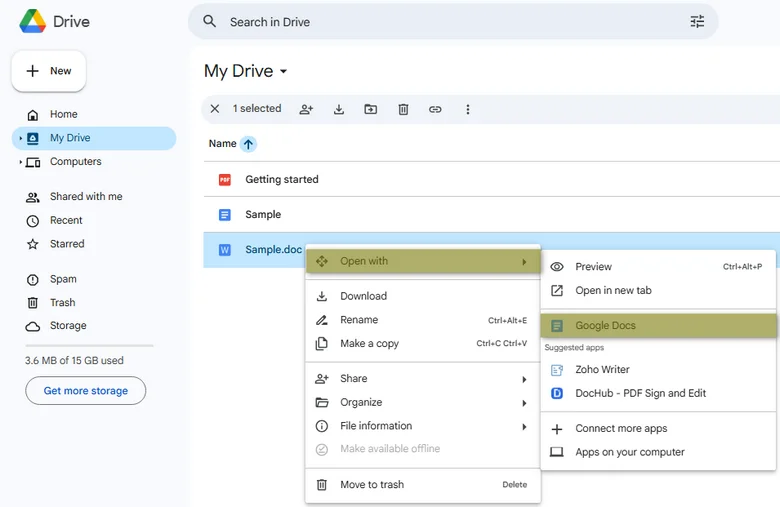Click "DocHub - PDF Sign and Edit" text
Viewport: 780px width, 507px height.
coord(641,394)
